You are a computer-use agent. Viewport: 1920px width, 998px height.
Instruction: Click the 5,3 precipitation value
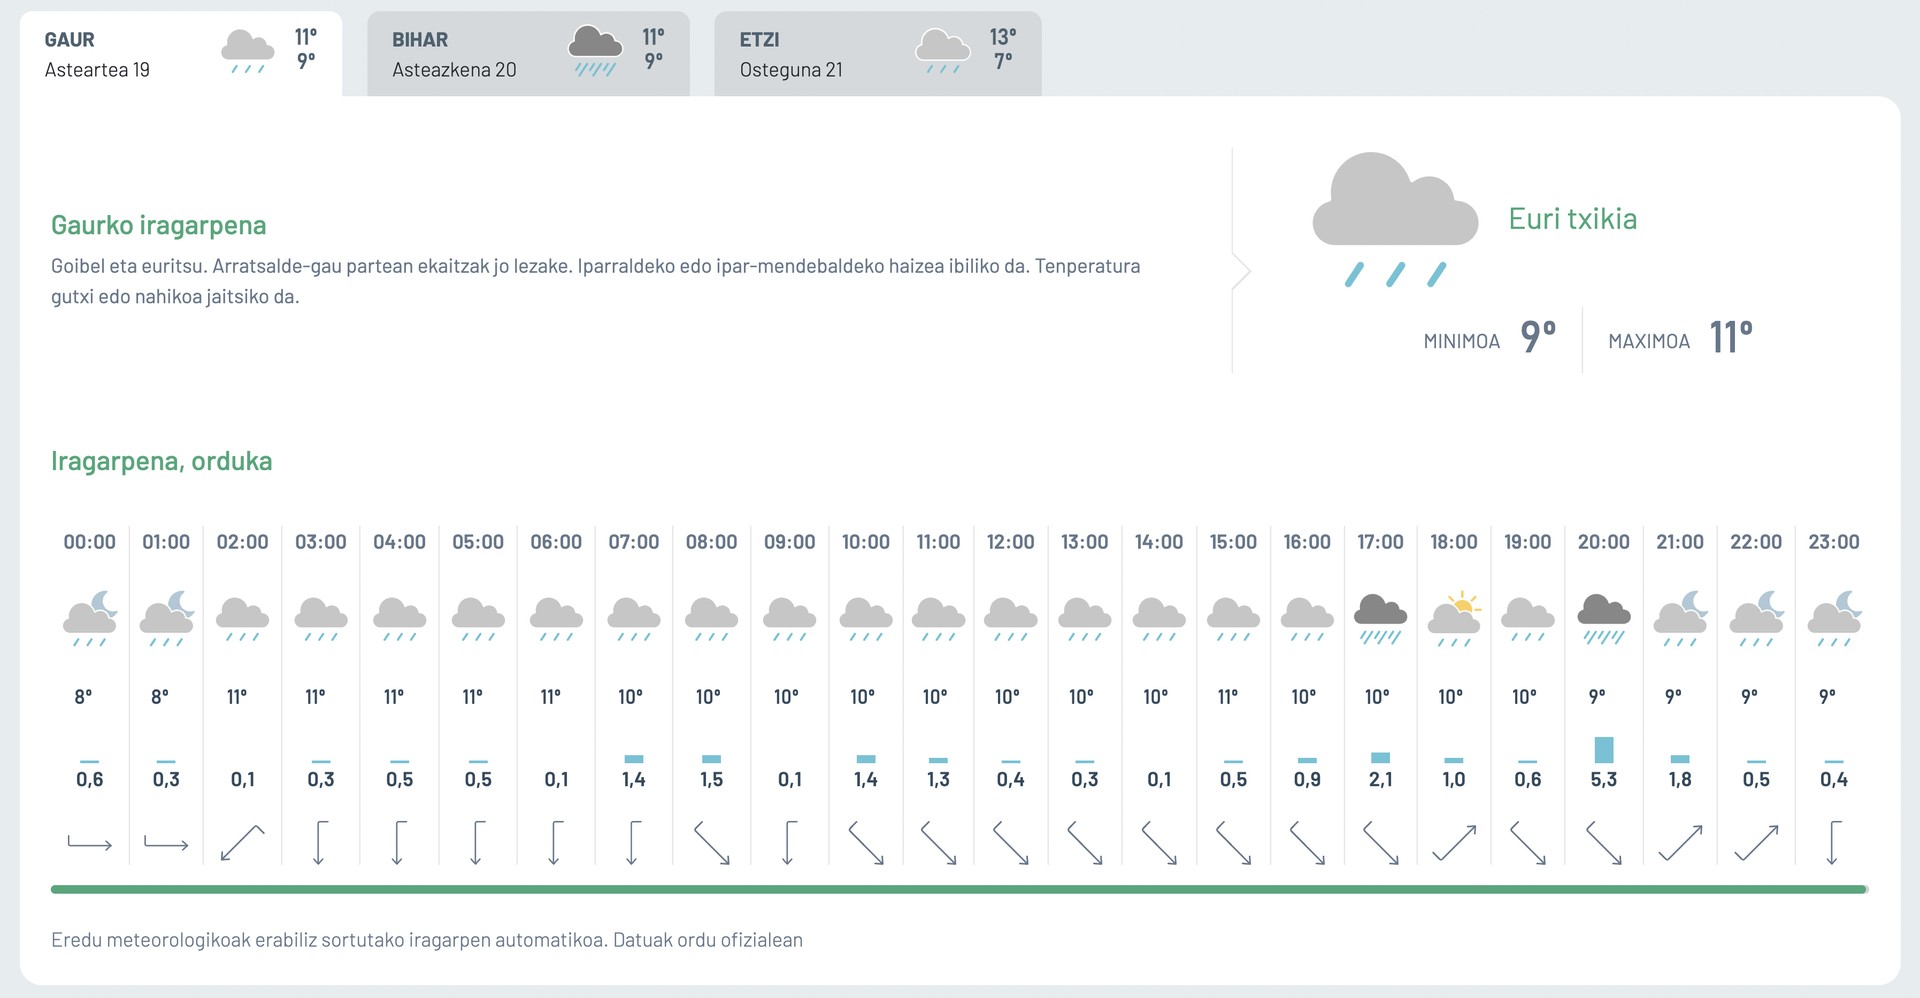click(1604, 779)
